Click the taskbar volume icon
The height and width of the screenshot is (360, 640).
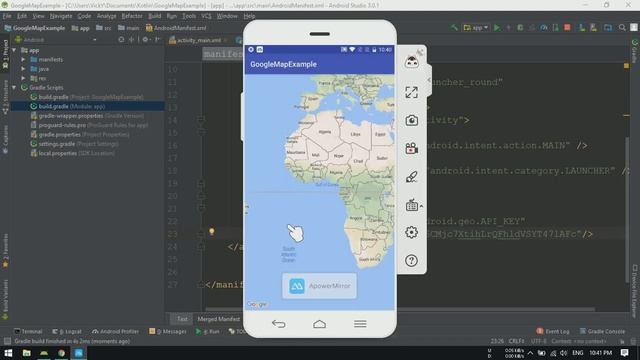click(x=564, y=353)
